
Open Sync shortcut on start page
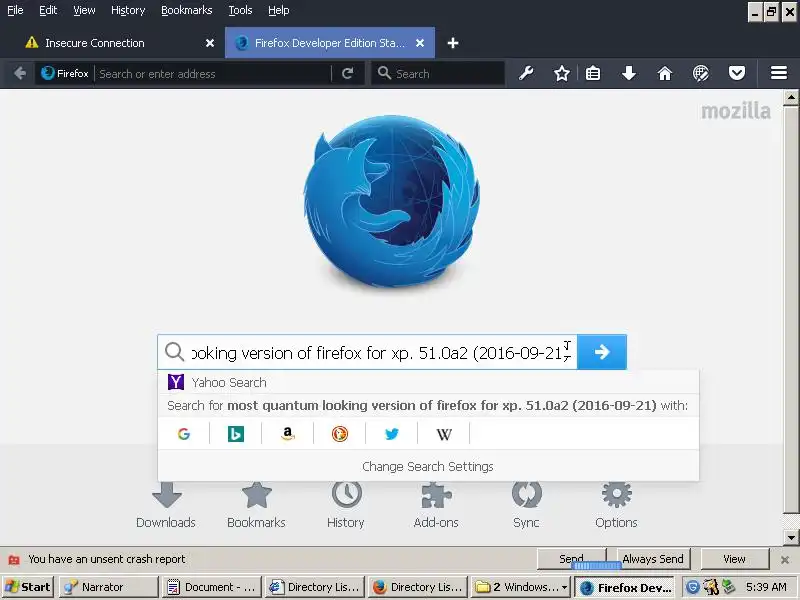526,506
